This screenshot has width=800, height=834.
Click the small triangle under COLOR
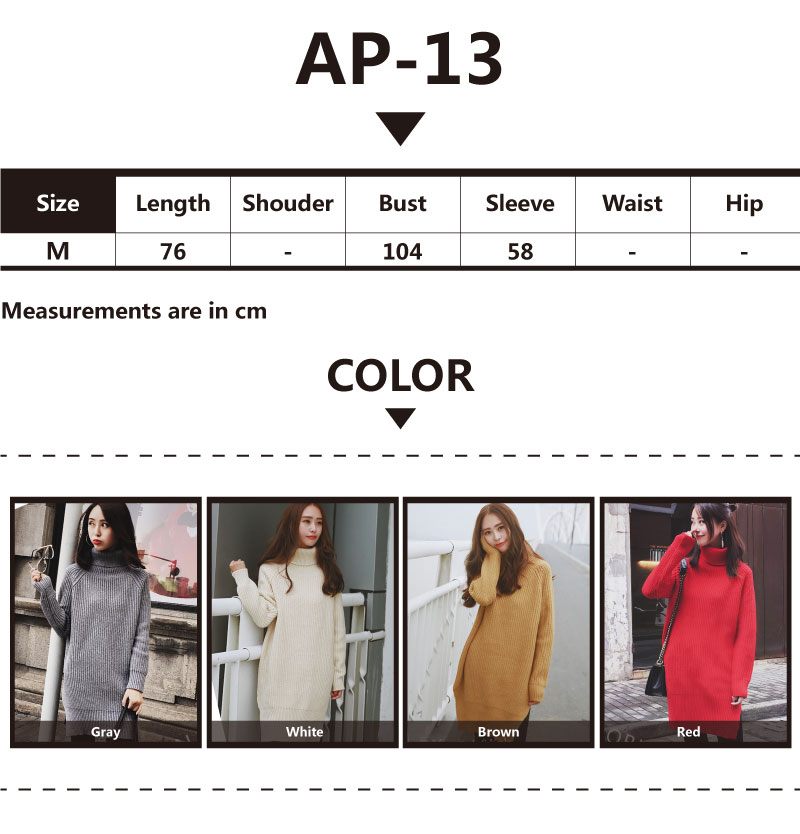401,418
